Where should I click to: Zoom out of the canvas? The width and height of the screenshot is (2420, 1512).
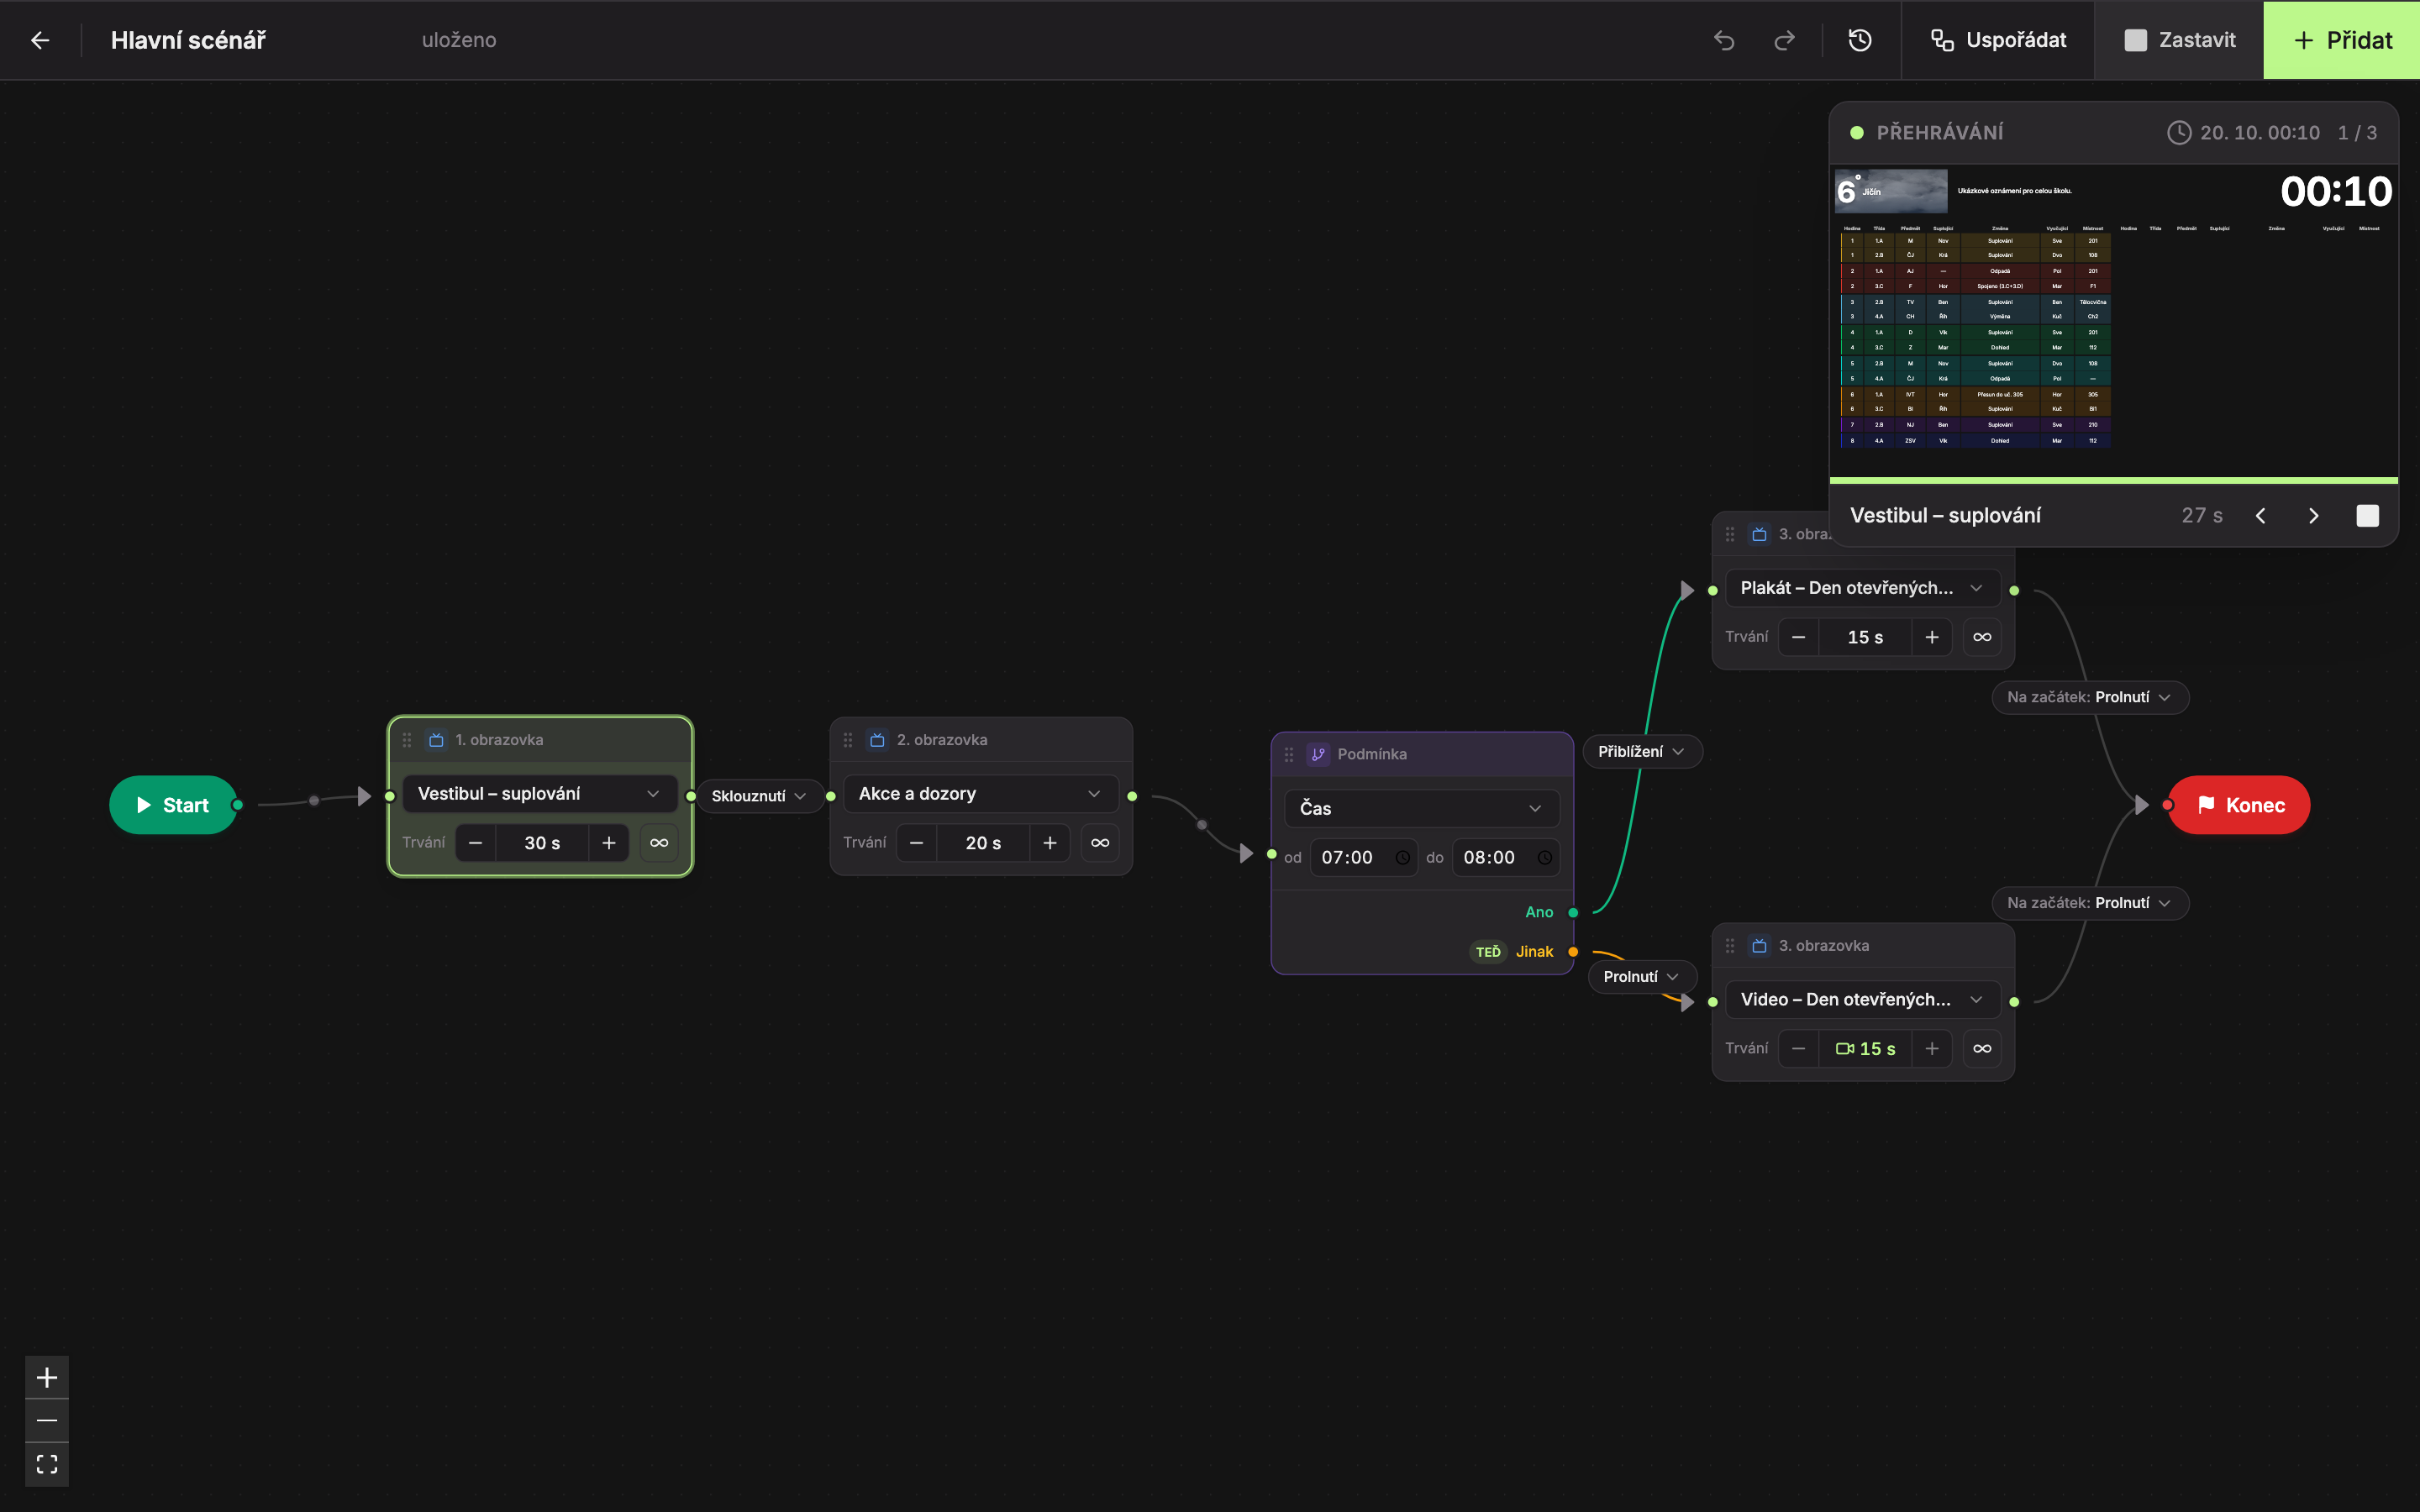coord(47,1420)
